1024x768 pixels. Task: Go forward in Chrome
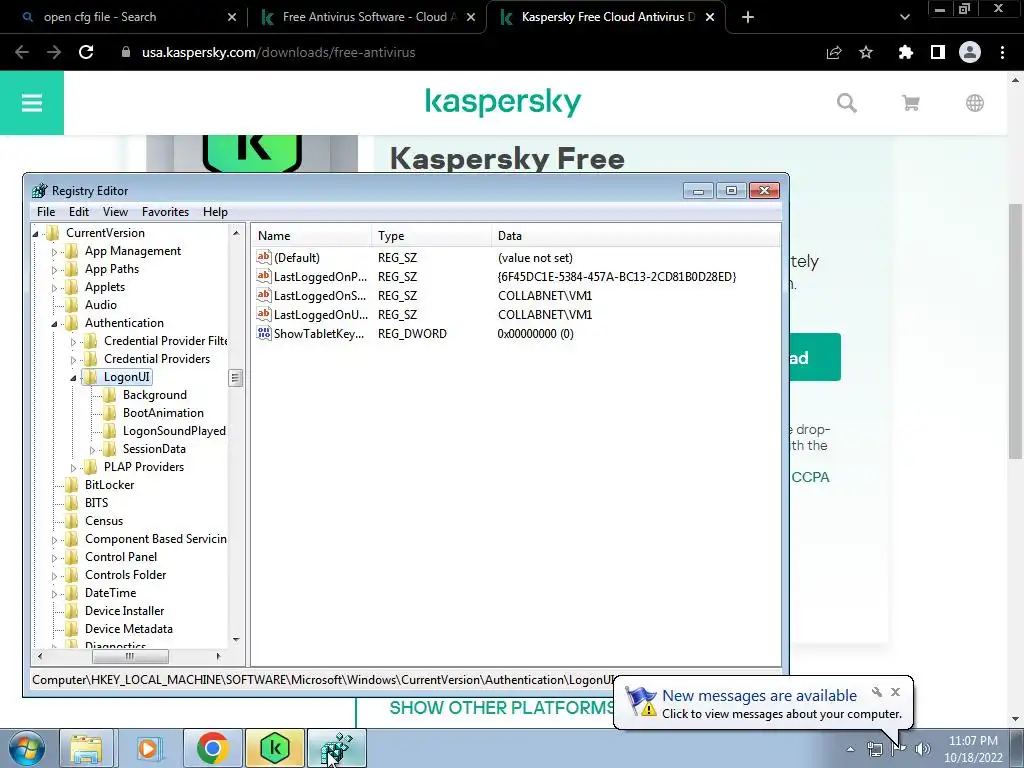54,52
